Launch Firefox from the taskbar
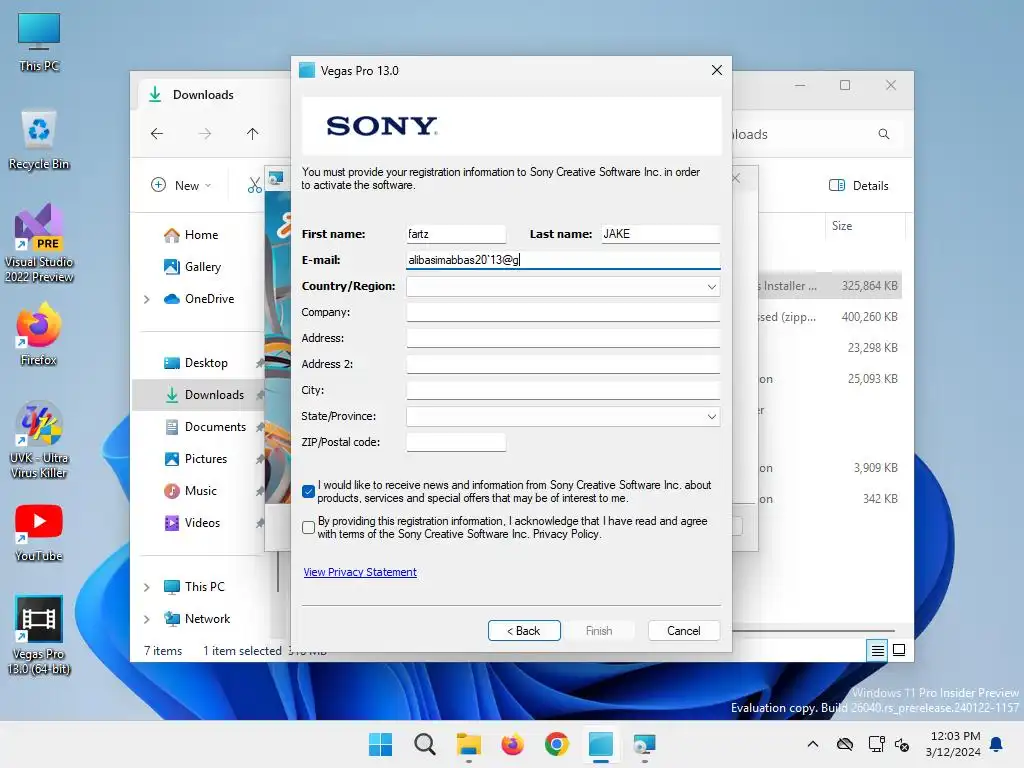The width and height of the screenshot is (1024, 768). pyautogui.click(x=513, y=744)
